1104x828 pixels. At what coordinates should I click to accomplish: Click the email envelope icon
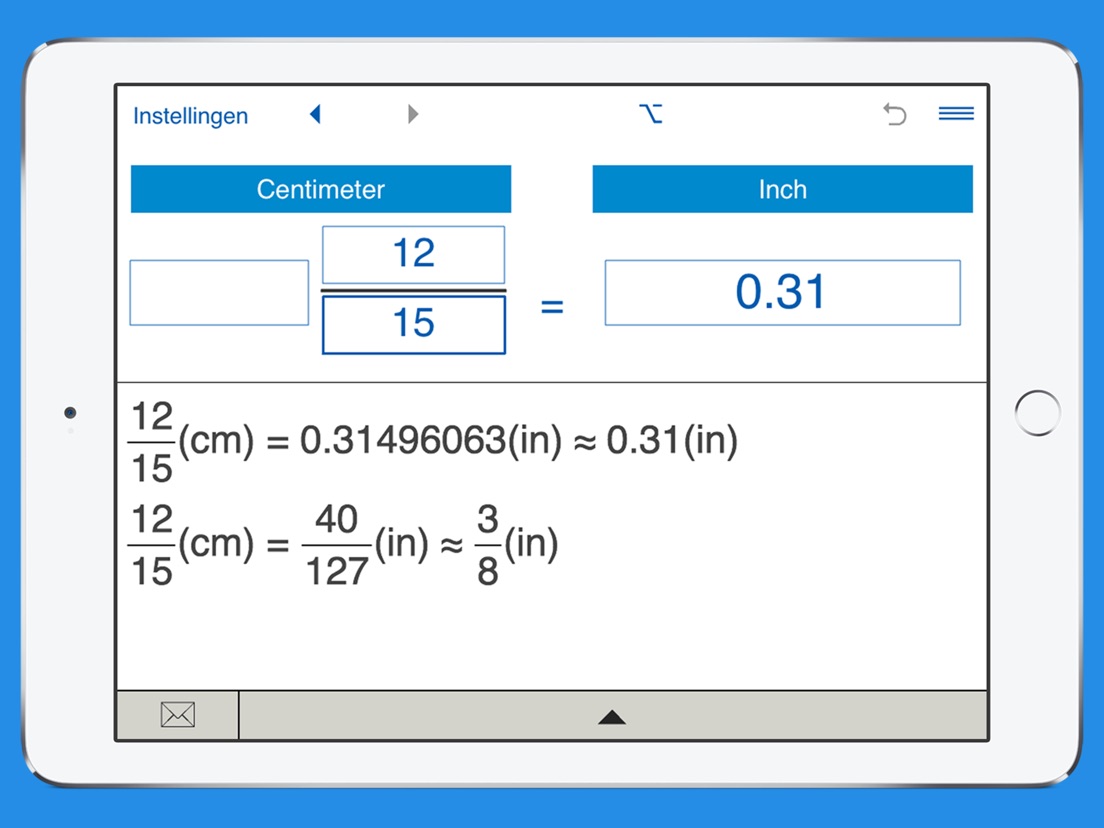177,714
